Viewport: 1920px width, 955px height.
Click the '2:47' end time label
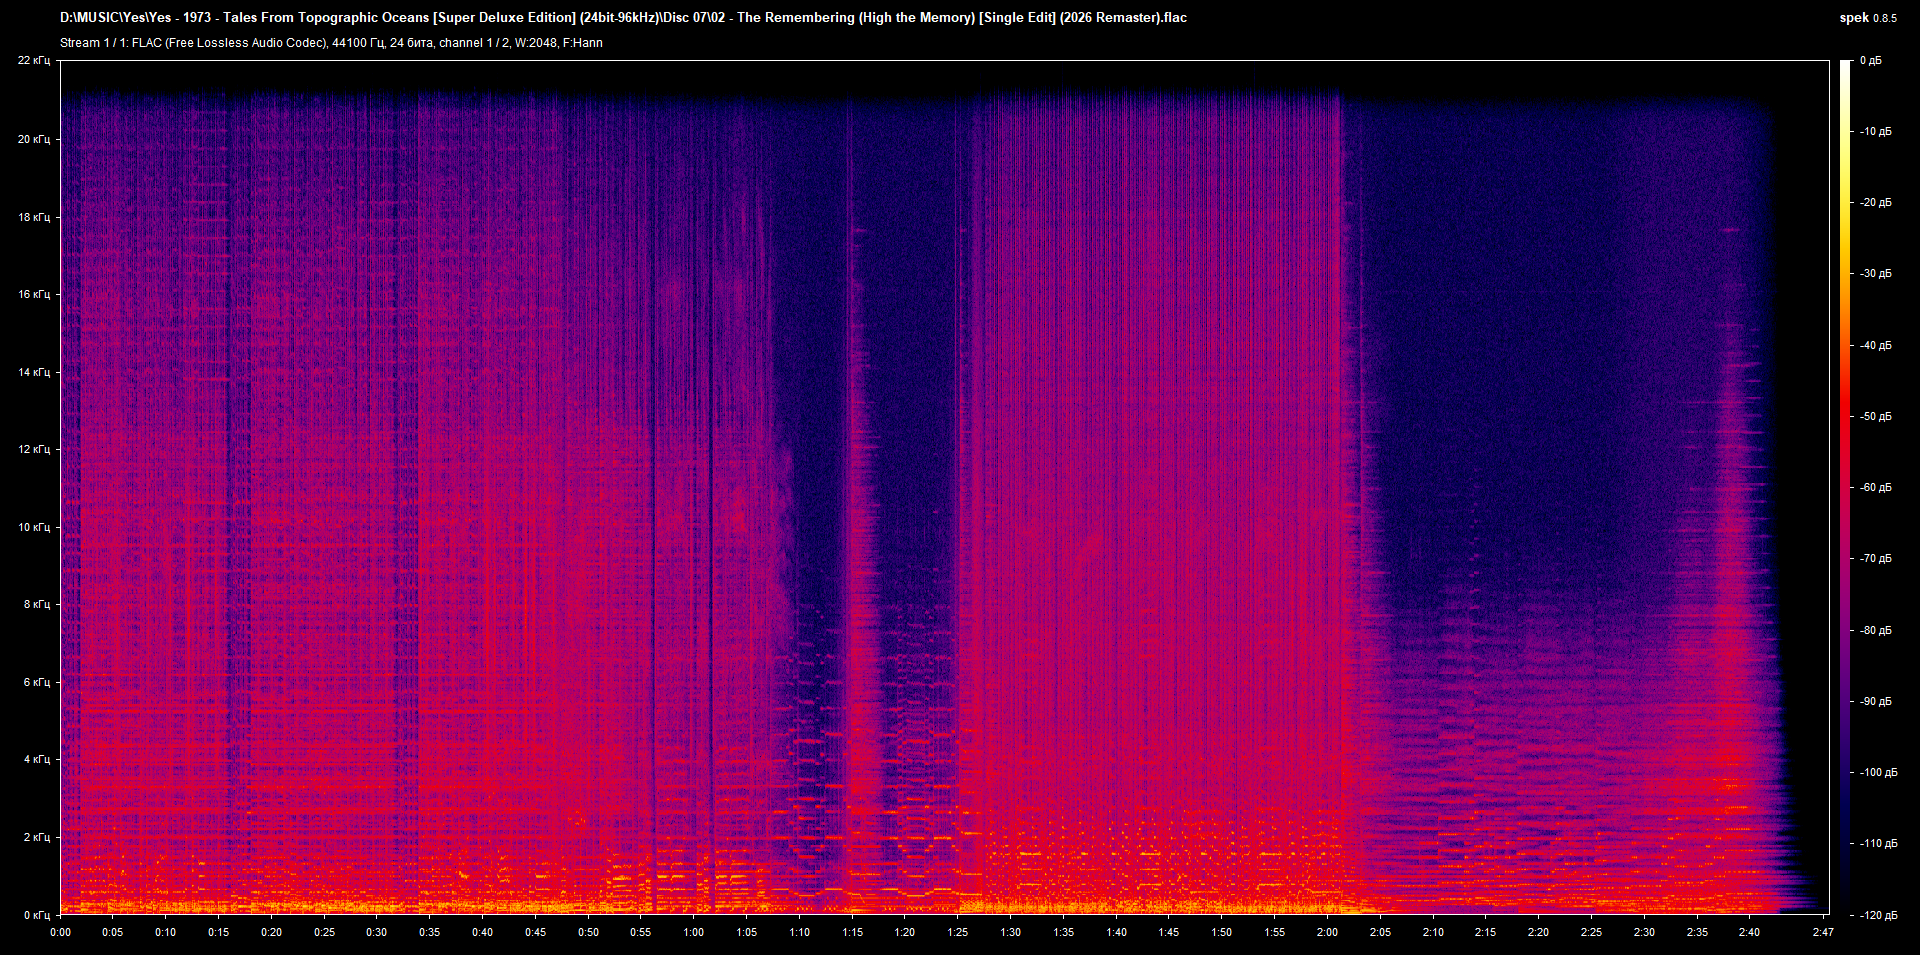1823,932
